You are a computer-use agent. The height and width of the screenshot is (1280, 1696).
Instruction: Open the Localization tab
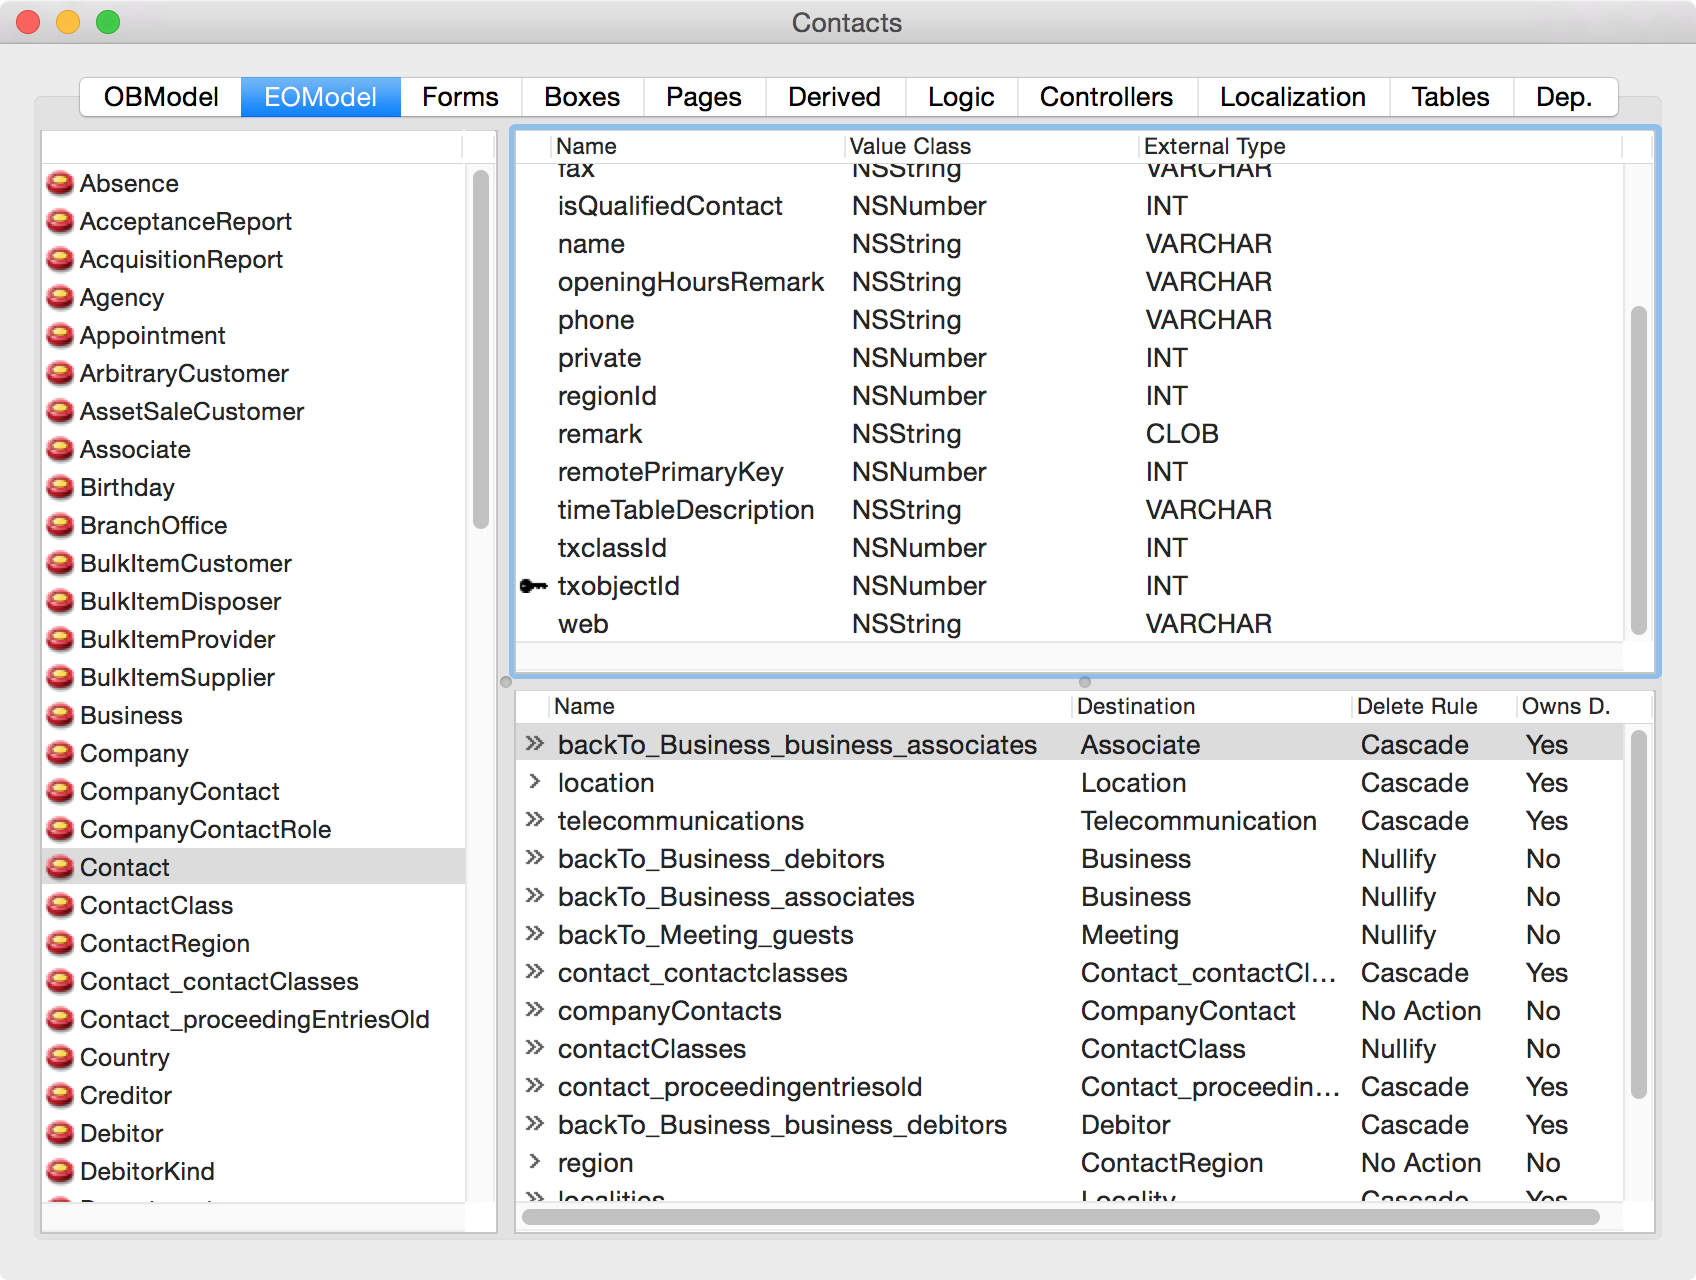1292,97
